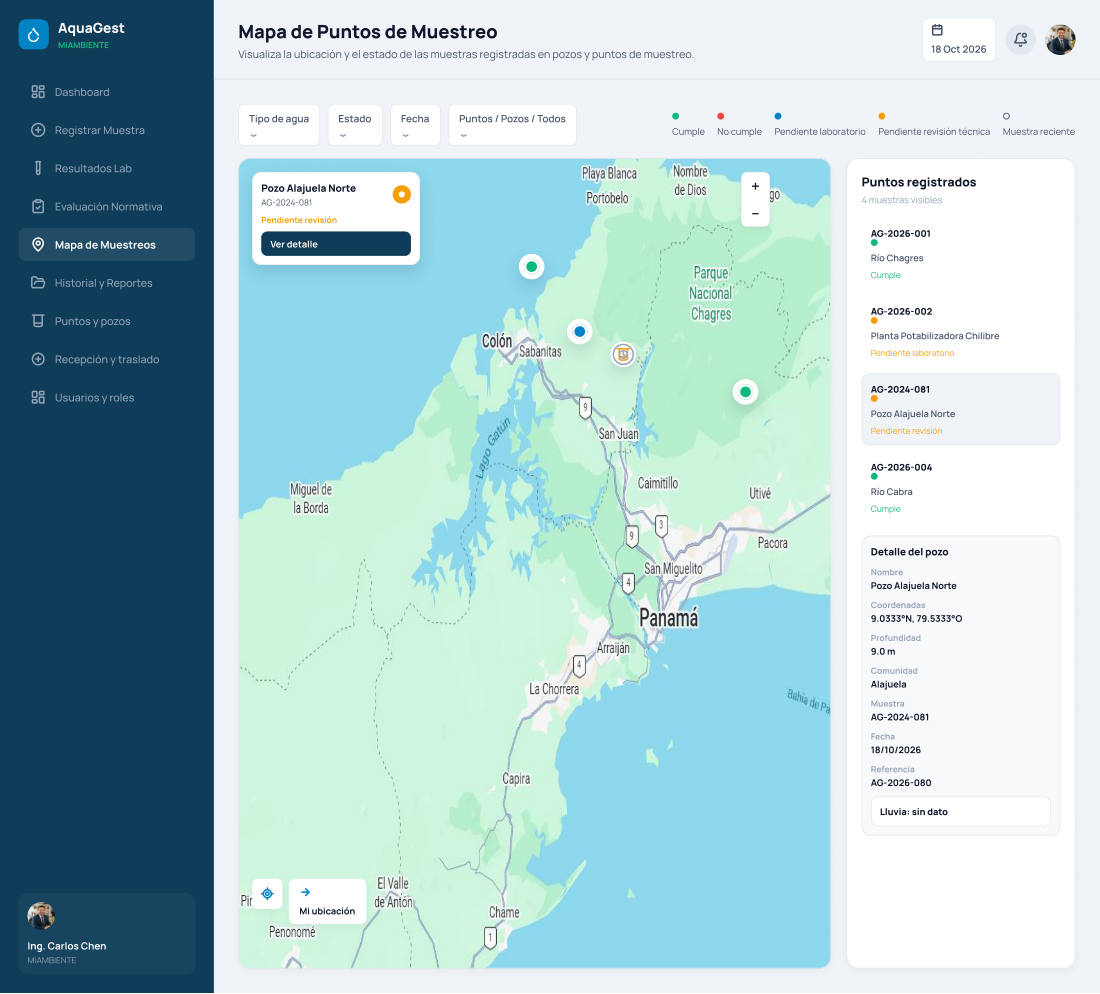Click the green marker near Parque Nacional Chagres
The width and height of the screenshot is (1100, 994).
(745, 392)
